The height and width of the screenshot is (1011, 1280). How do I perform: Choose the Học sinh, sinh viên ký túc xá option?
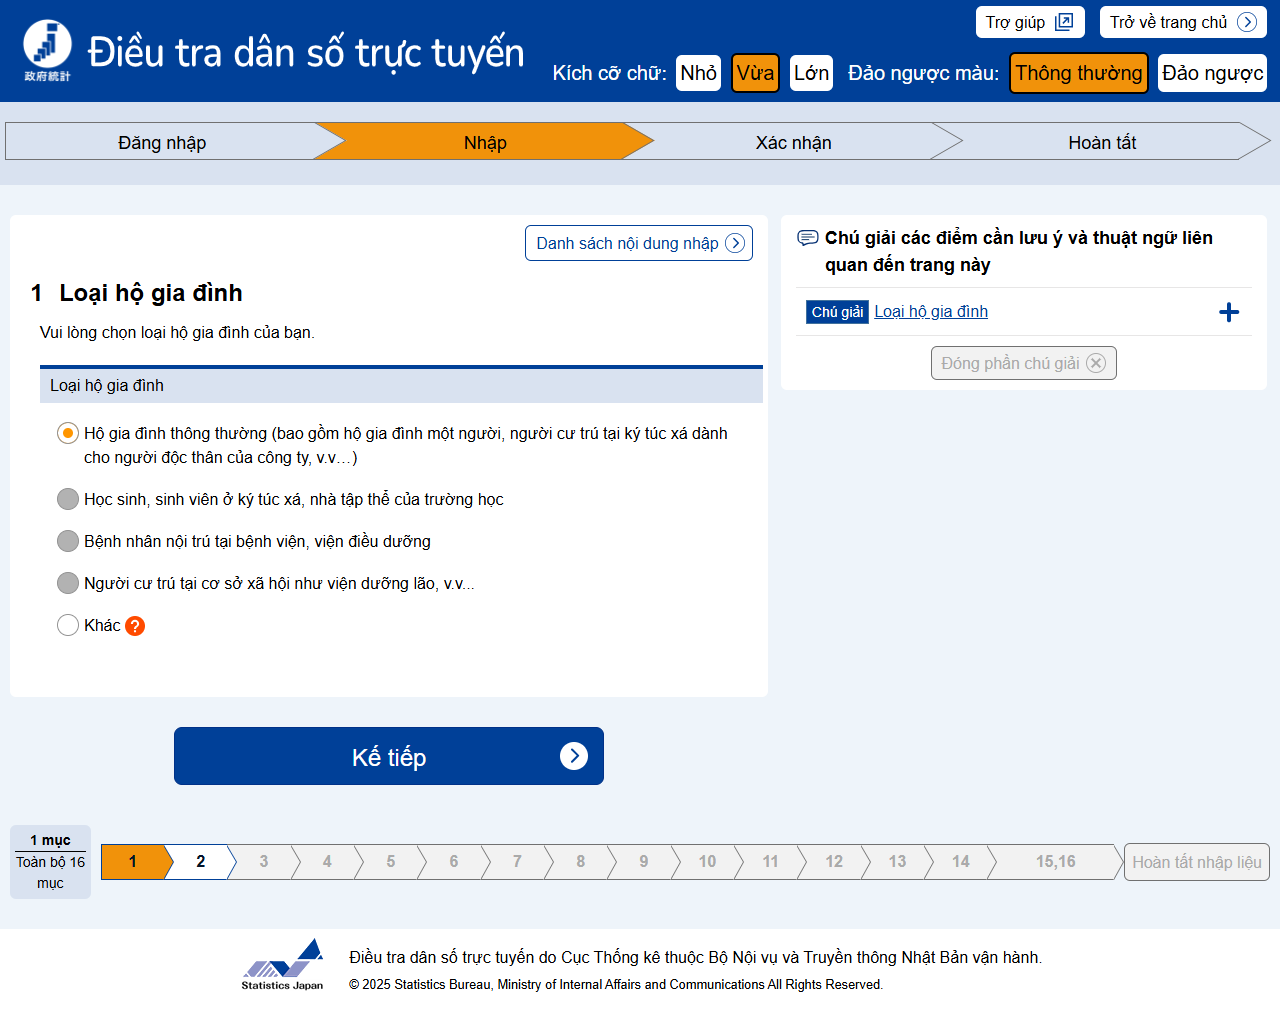point(68,499)
